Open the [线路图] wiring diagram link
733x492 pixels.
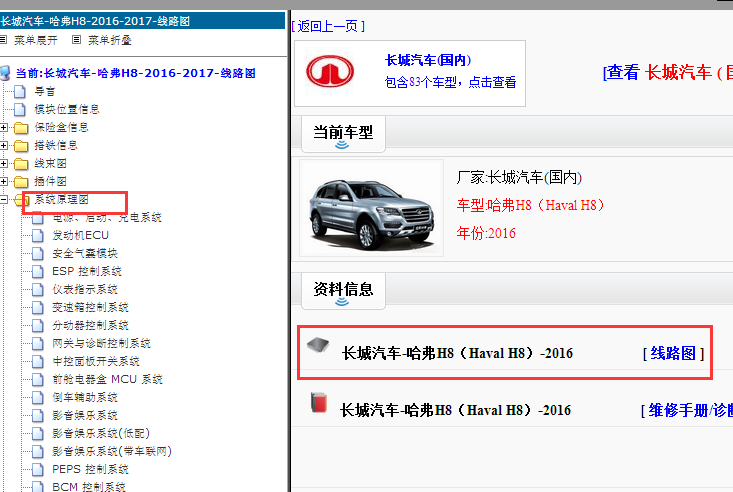tap(673, 353)
